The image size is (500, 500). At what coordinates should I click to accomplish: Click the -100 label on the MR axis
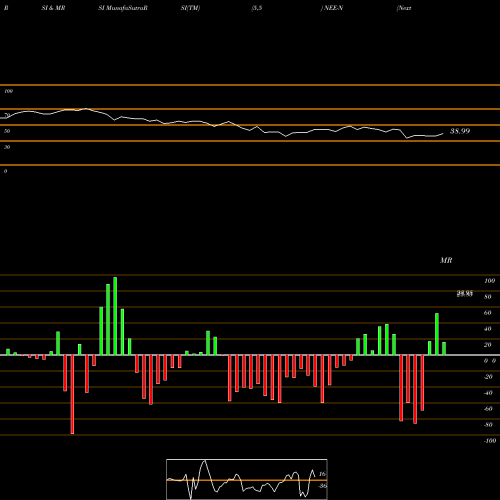click(x=490, y=441)
